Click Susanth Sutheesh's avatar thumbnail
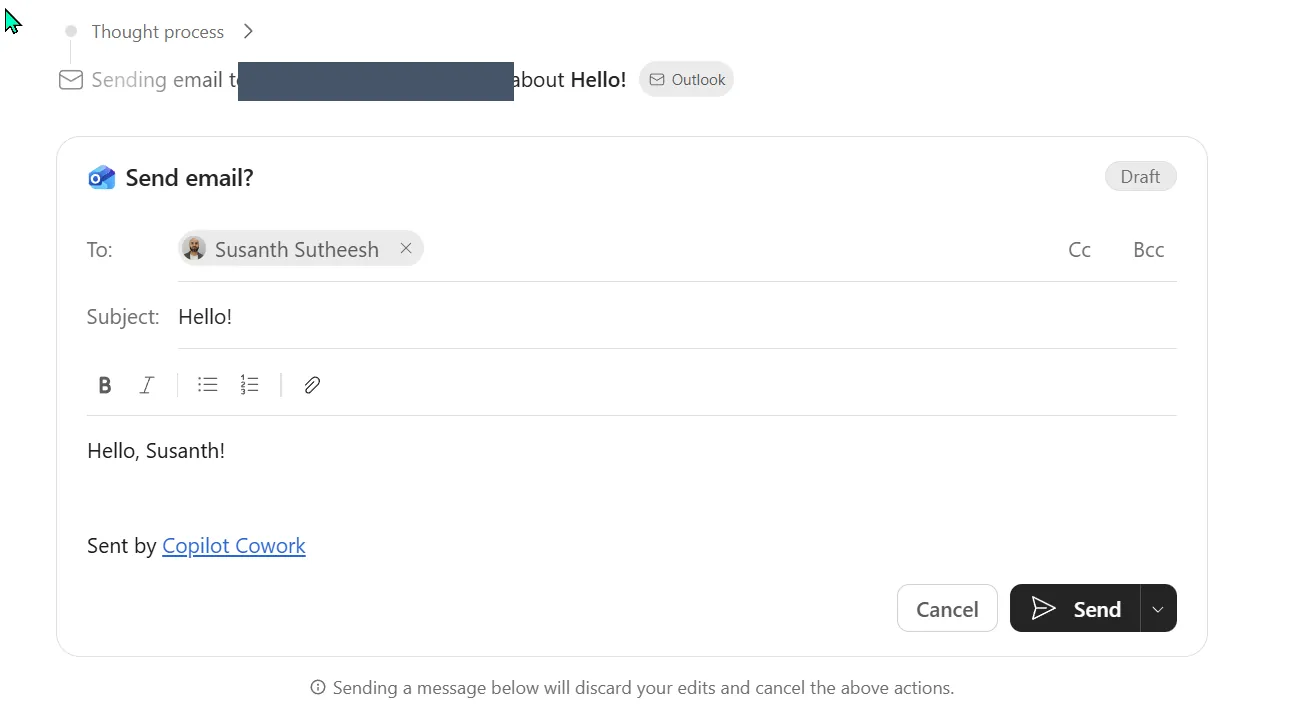 194,249
